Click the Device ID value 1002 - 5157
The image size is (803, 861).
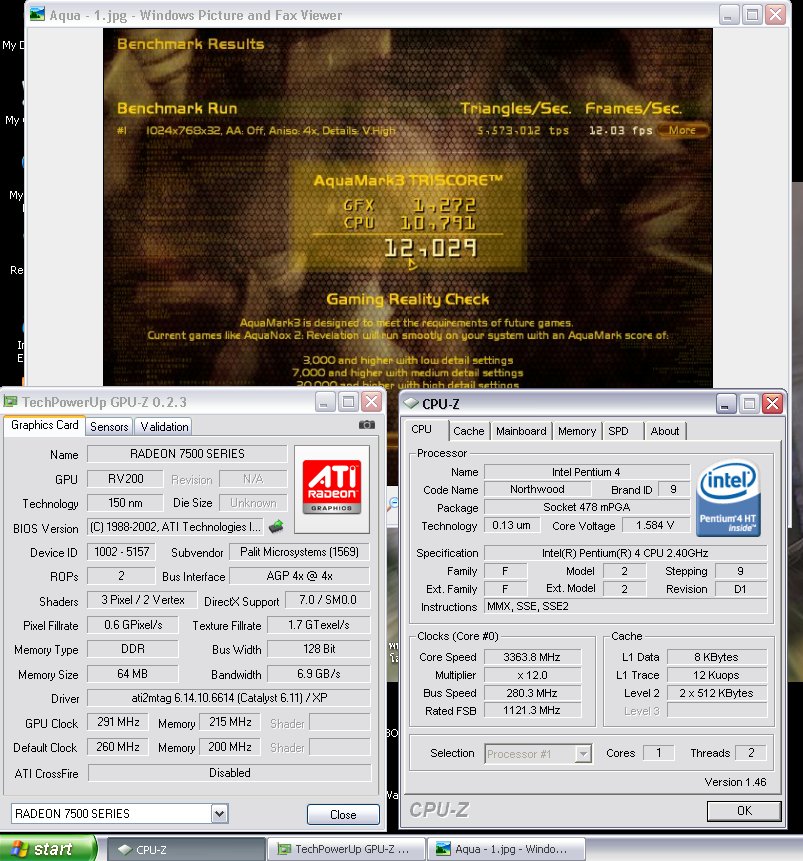[x=121, y=552]
